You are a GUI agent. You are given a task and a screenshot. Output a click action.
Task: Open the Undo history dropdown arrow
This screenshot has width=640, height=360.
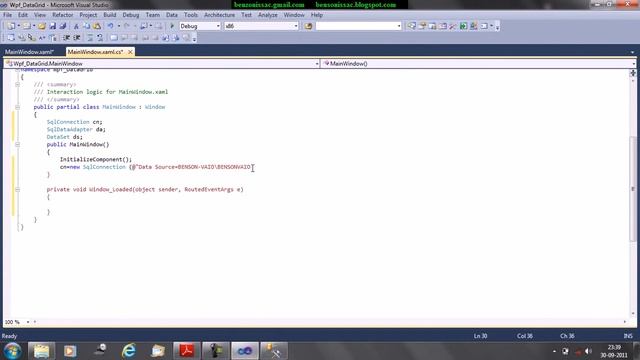(119, 26)
